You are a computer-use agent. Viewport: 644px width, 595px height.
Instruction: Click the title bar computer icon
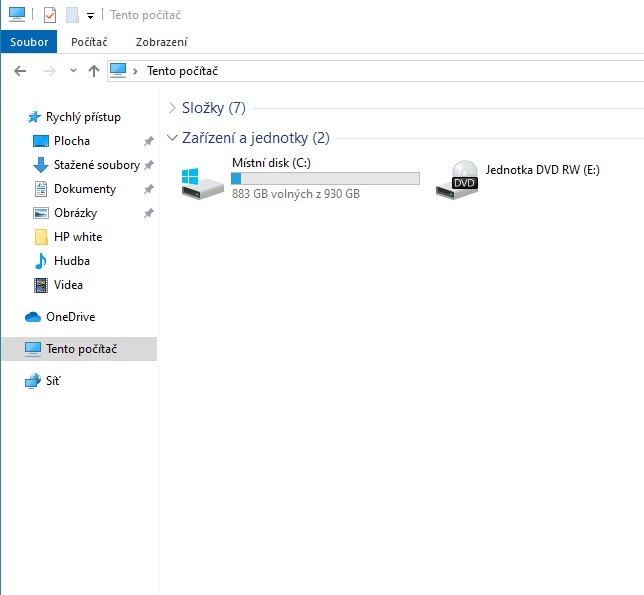(x=17, y=14)
